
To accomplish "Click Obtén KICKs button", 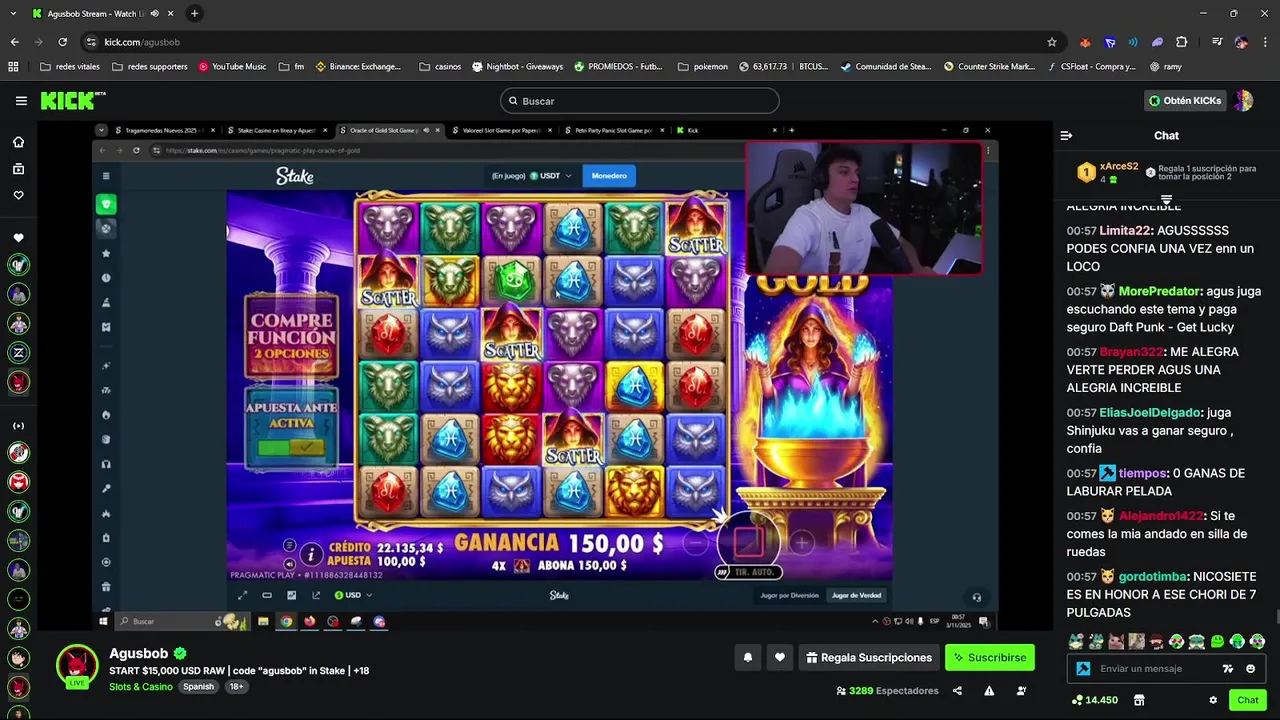I will pyautogui.click(x=1185, y=100).
